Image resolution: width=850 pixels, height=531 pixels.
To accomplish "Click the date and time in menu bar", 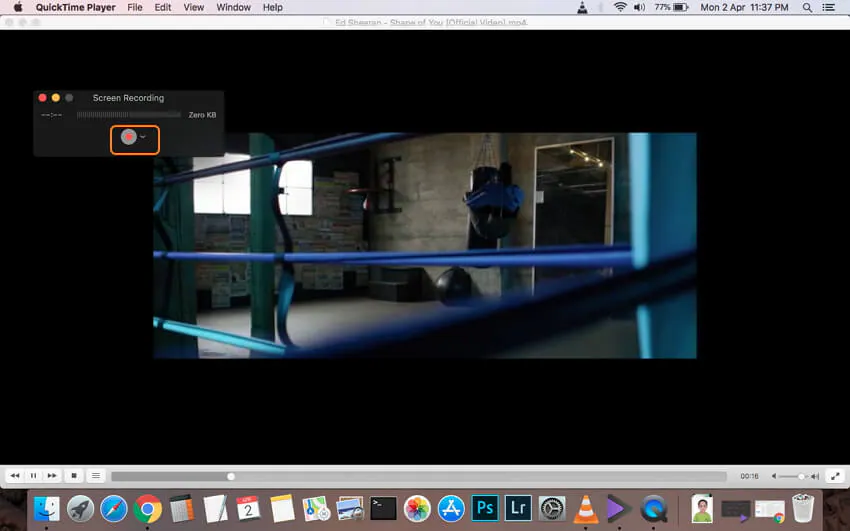I will click(744, 8).
